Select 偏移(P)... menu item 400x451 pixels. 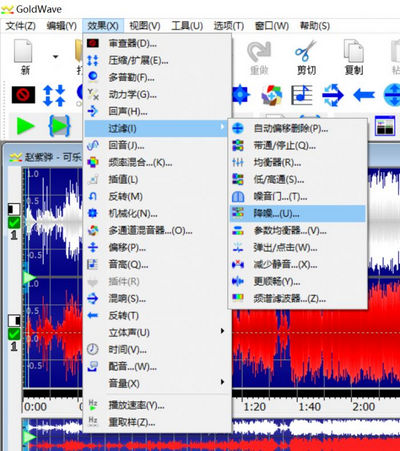[x=157, y=247]
